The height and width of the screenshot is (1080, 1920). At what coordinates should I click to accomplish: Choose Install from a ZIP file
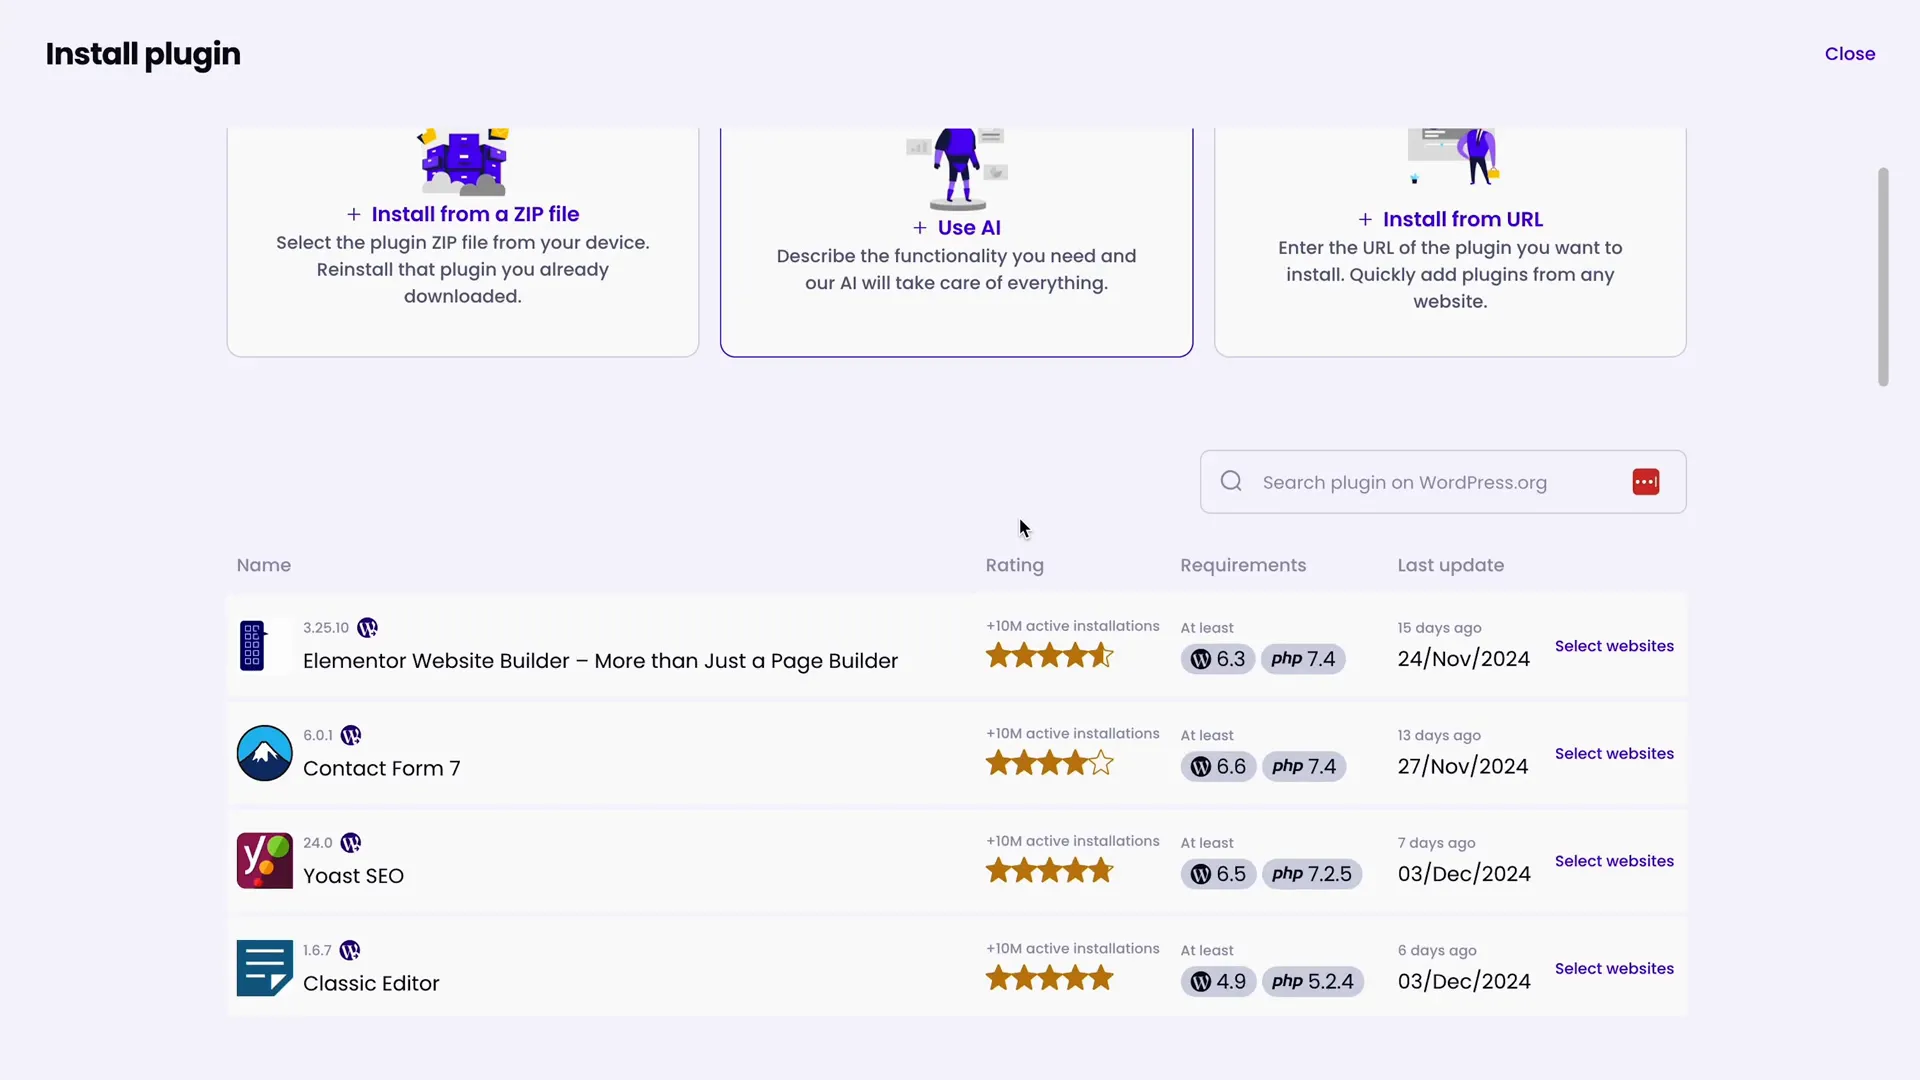(x=463, y=214)
